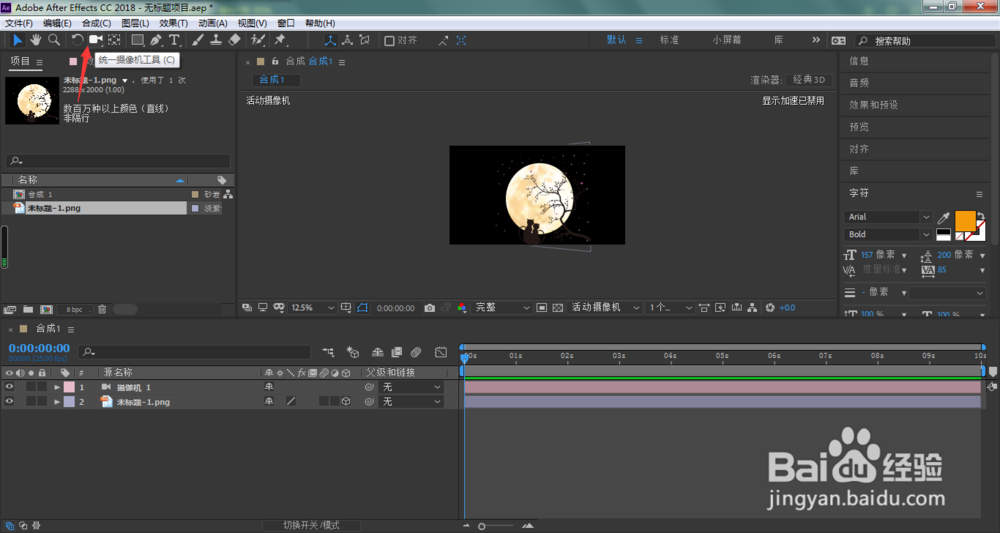Click the show channel color icon

[x=462, y=308]
